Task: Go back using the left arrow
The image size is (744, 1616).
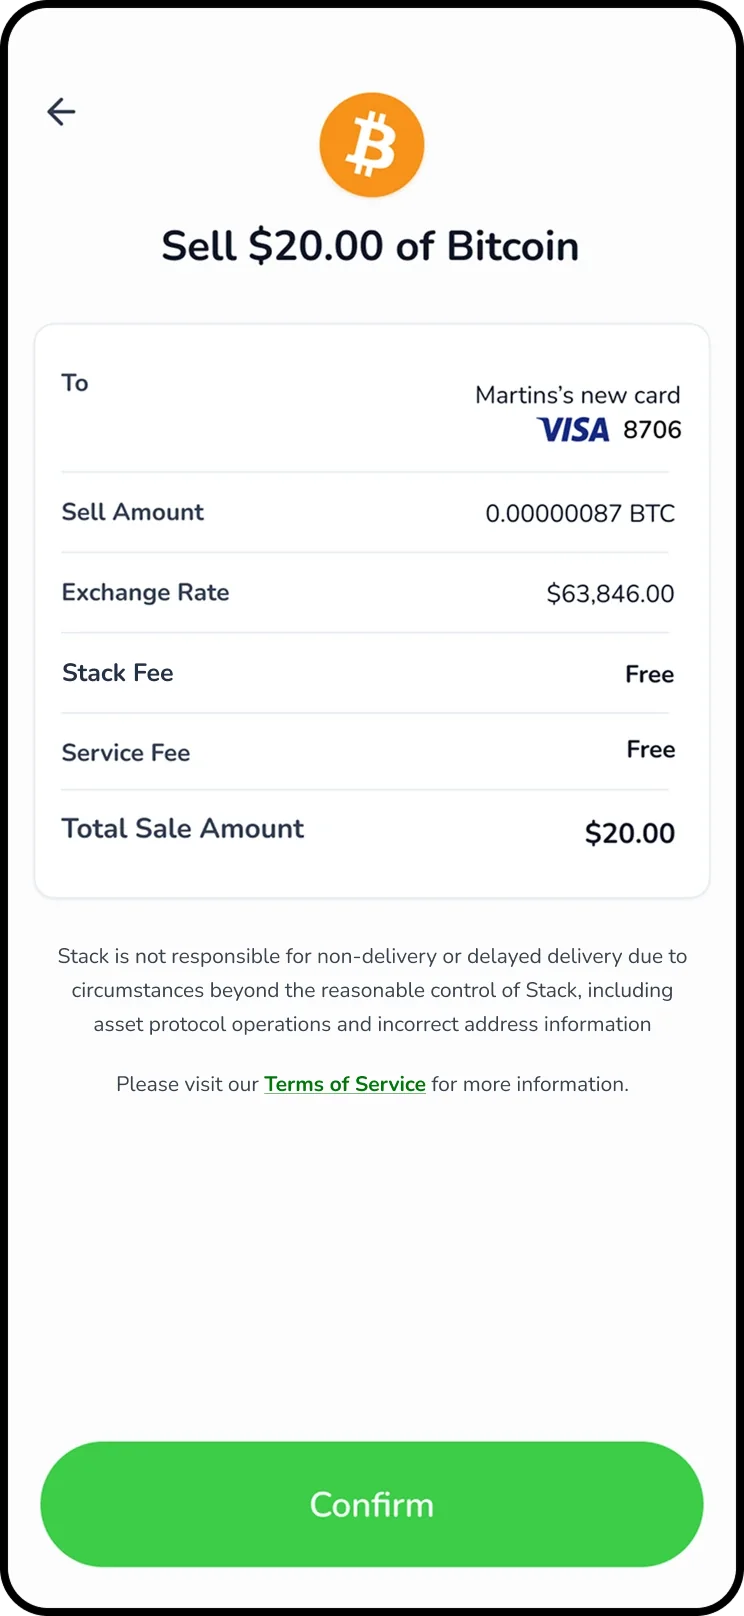Action: click(62, 112)
